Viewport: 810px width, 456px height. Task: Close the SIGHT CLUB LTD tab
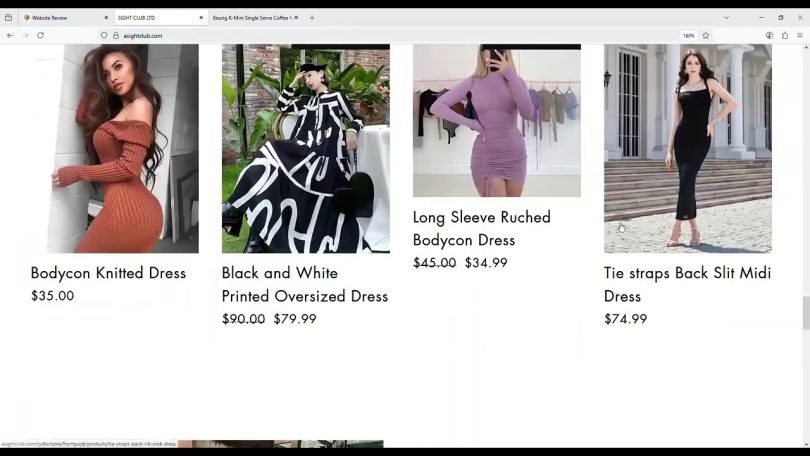pos(201,18)
